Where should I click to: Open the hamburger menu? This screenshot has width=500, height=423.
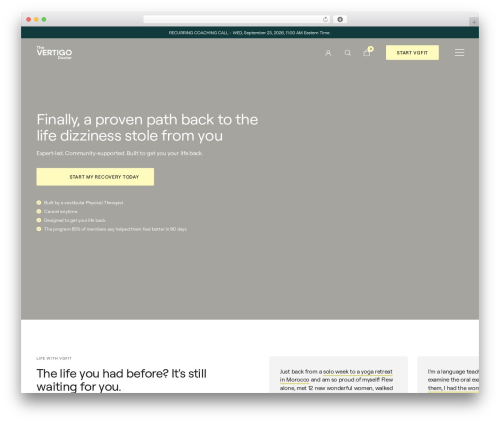459,53
